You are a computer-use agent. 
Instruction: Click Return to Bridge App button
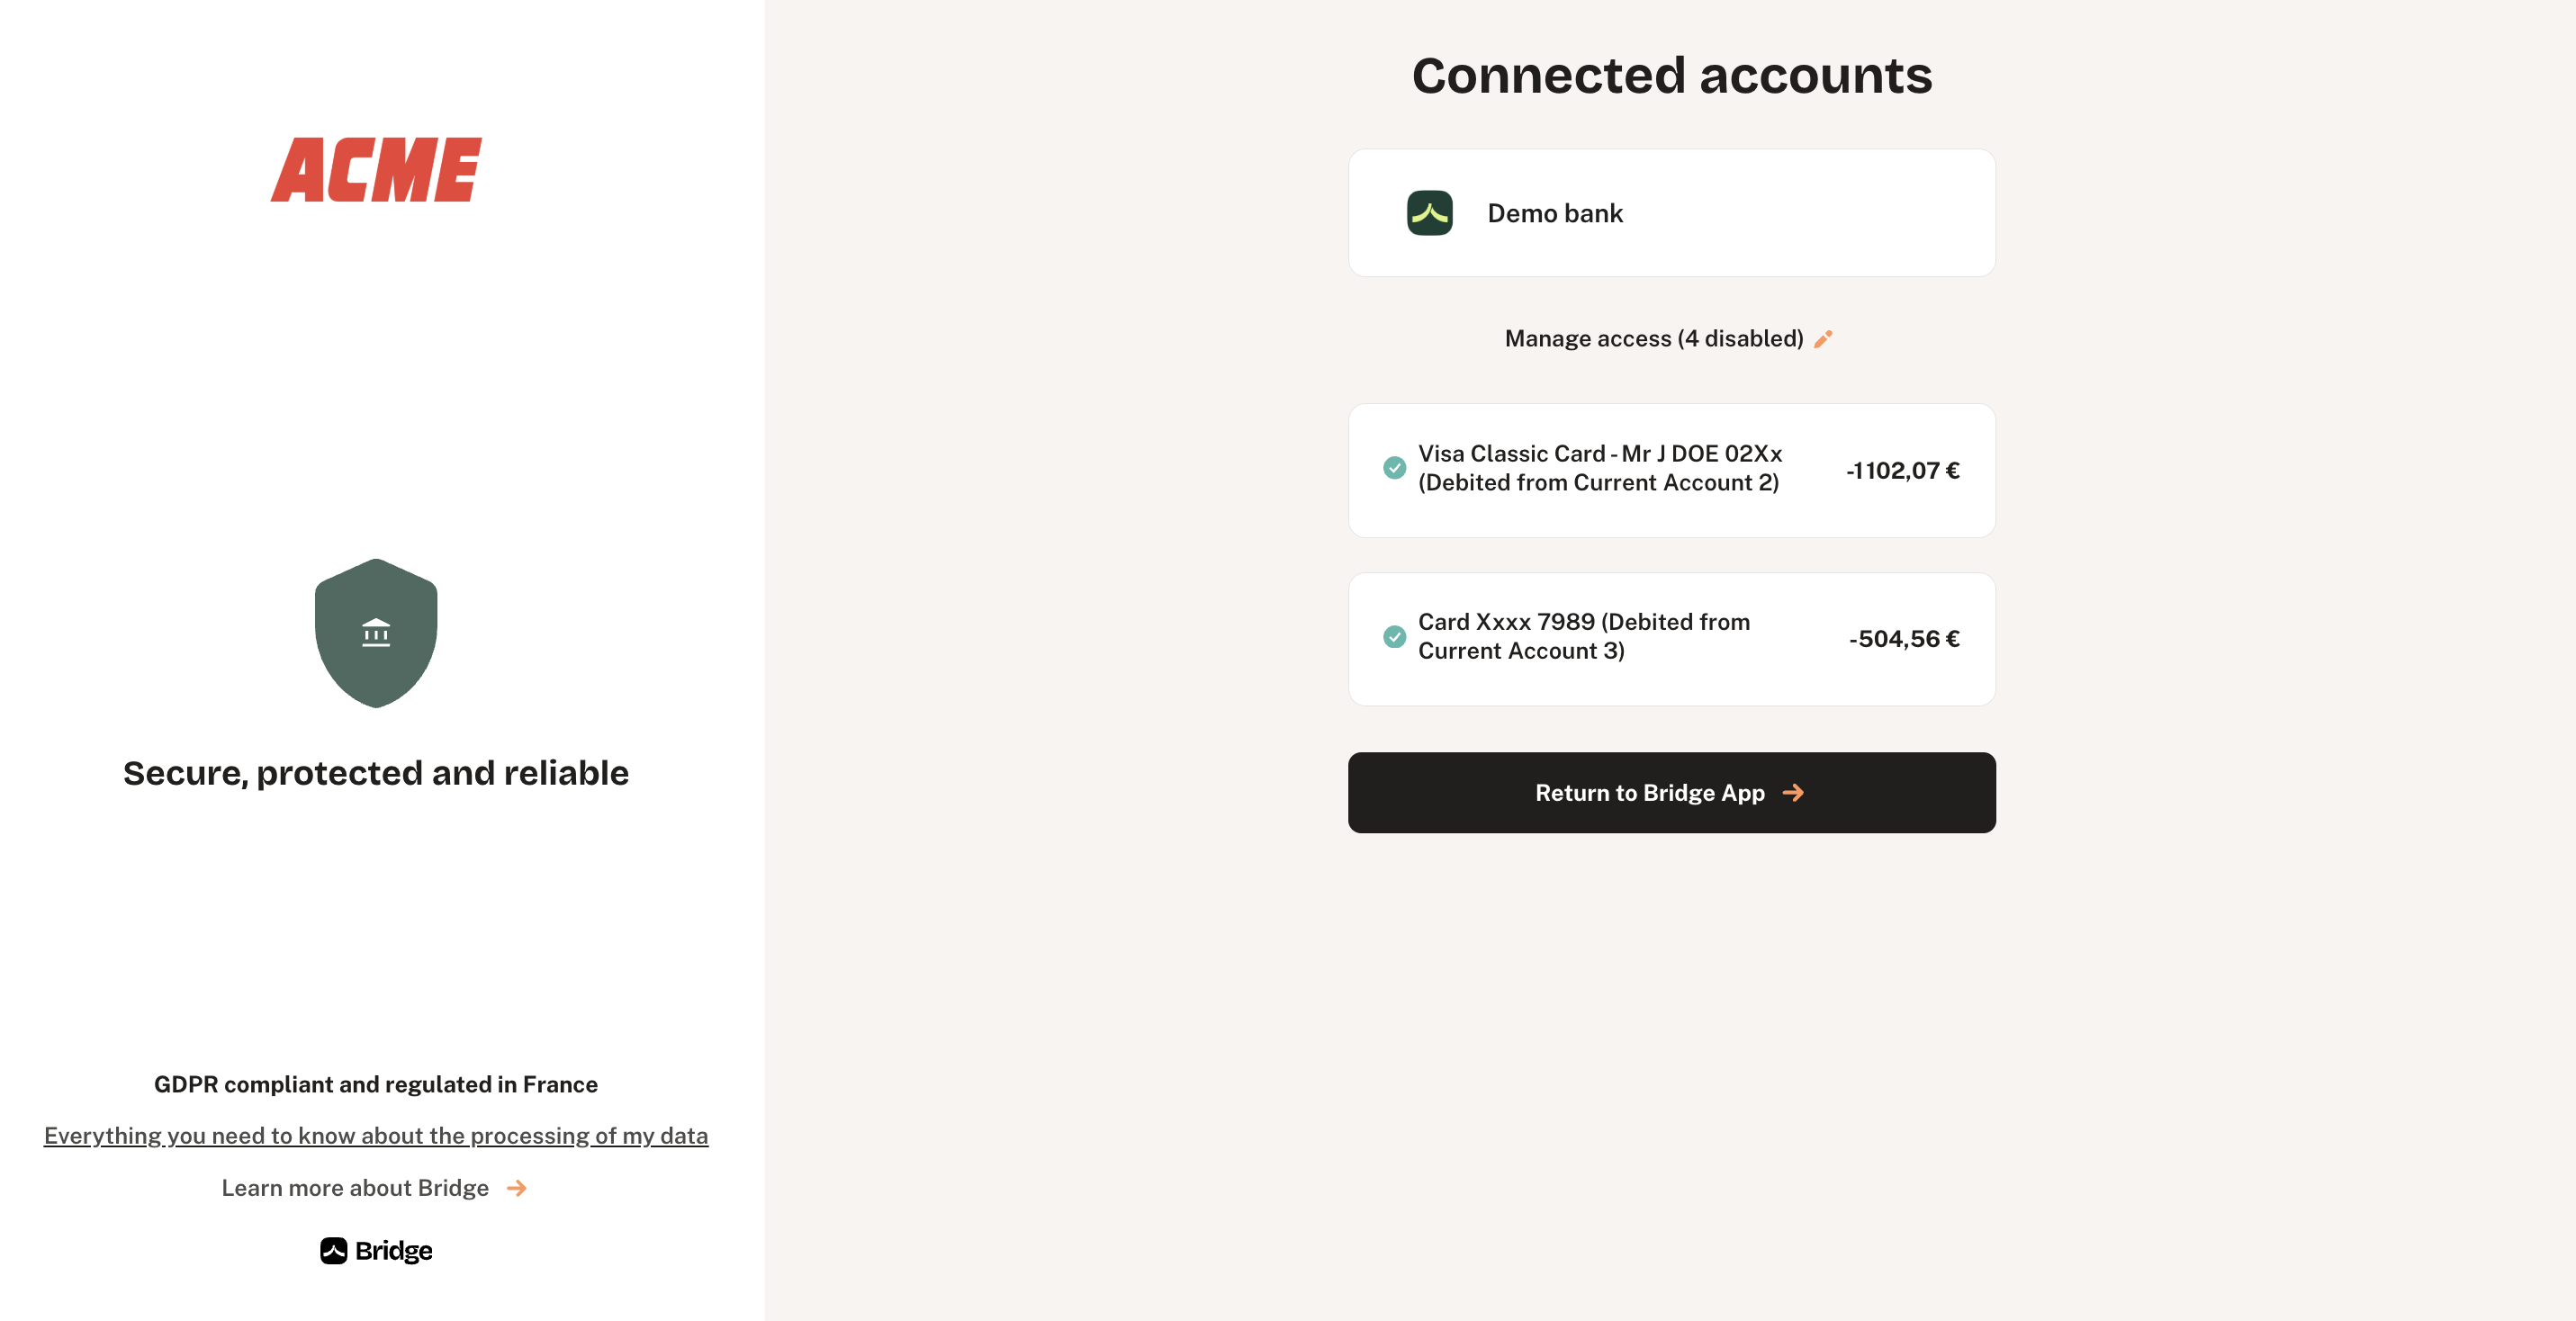(x=1671, y=793)
